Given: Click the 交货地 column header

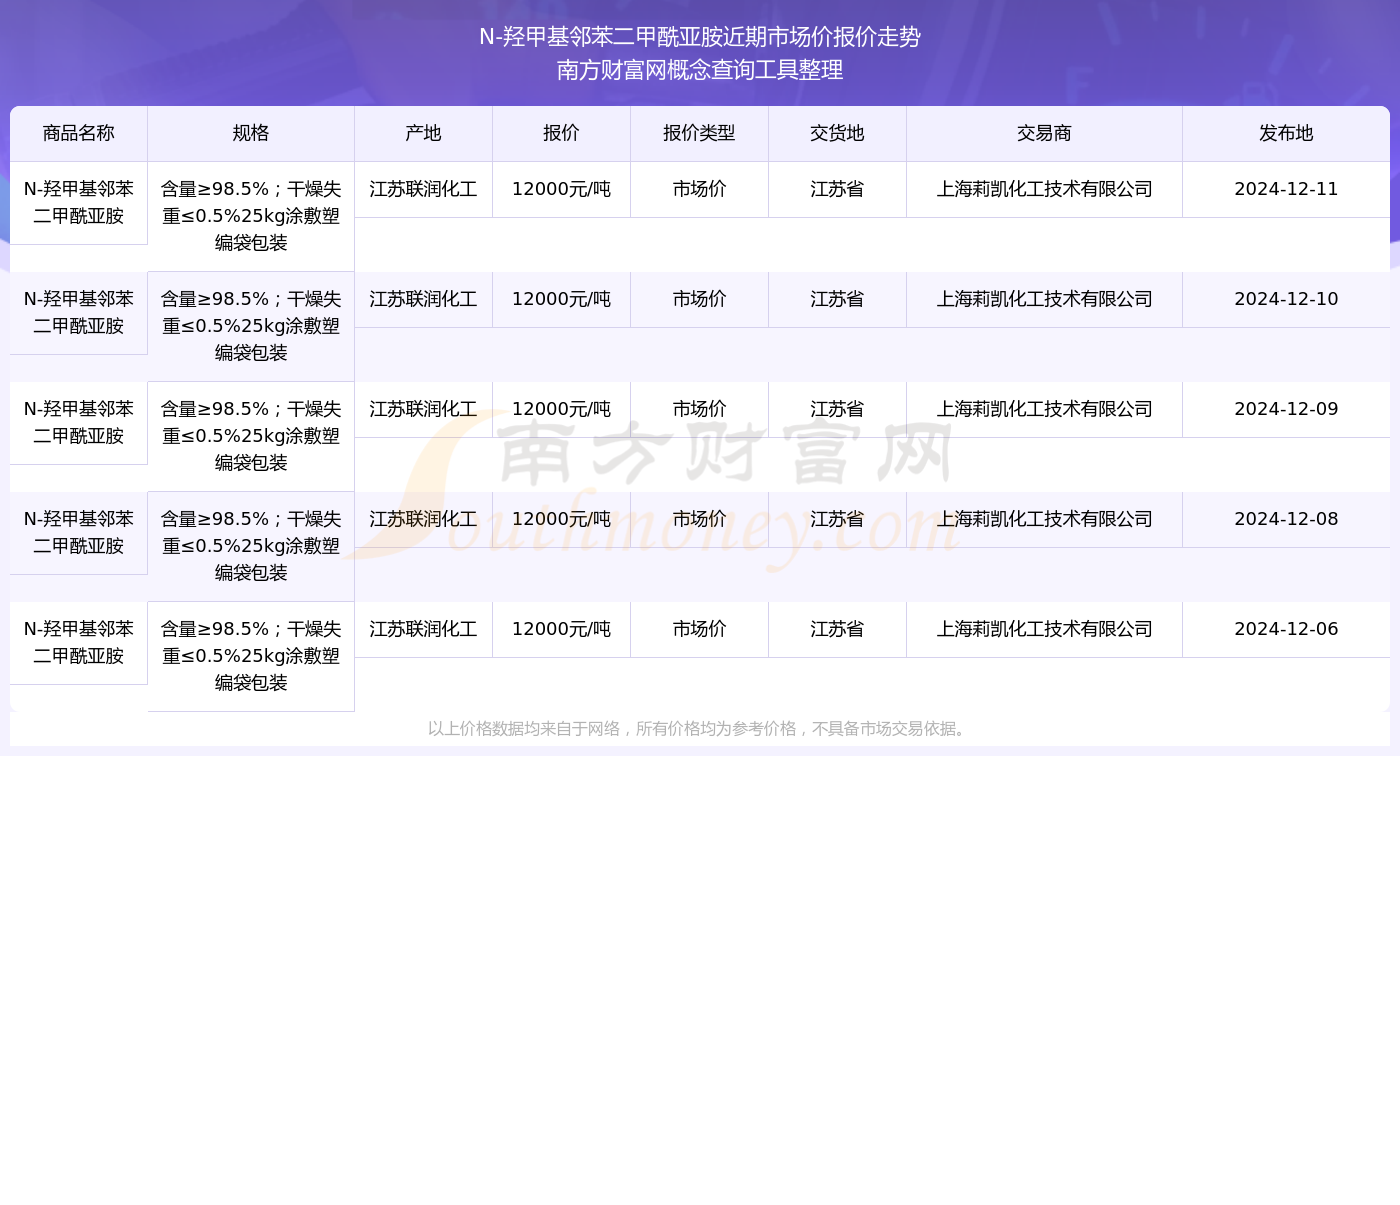Looking at the screenshot, I should tap(837, 133).
